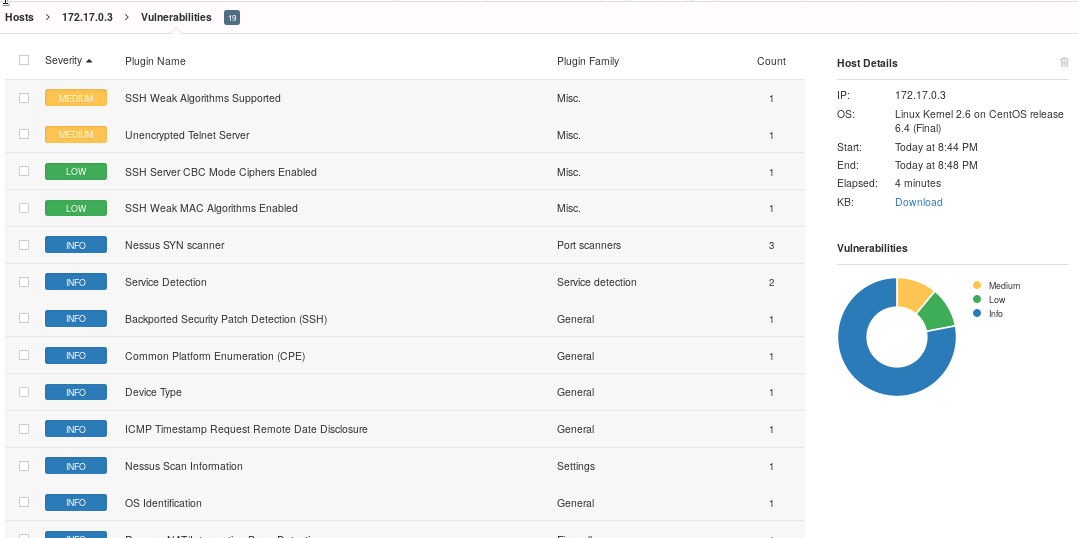Click the MEDIUM badge for SSH Weak Algorithms
Image resolution: width=1078 pixels, height=538 pixels.
(x=76, y=98)
